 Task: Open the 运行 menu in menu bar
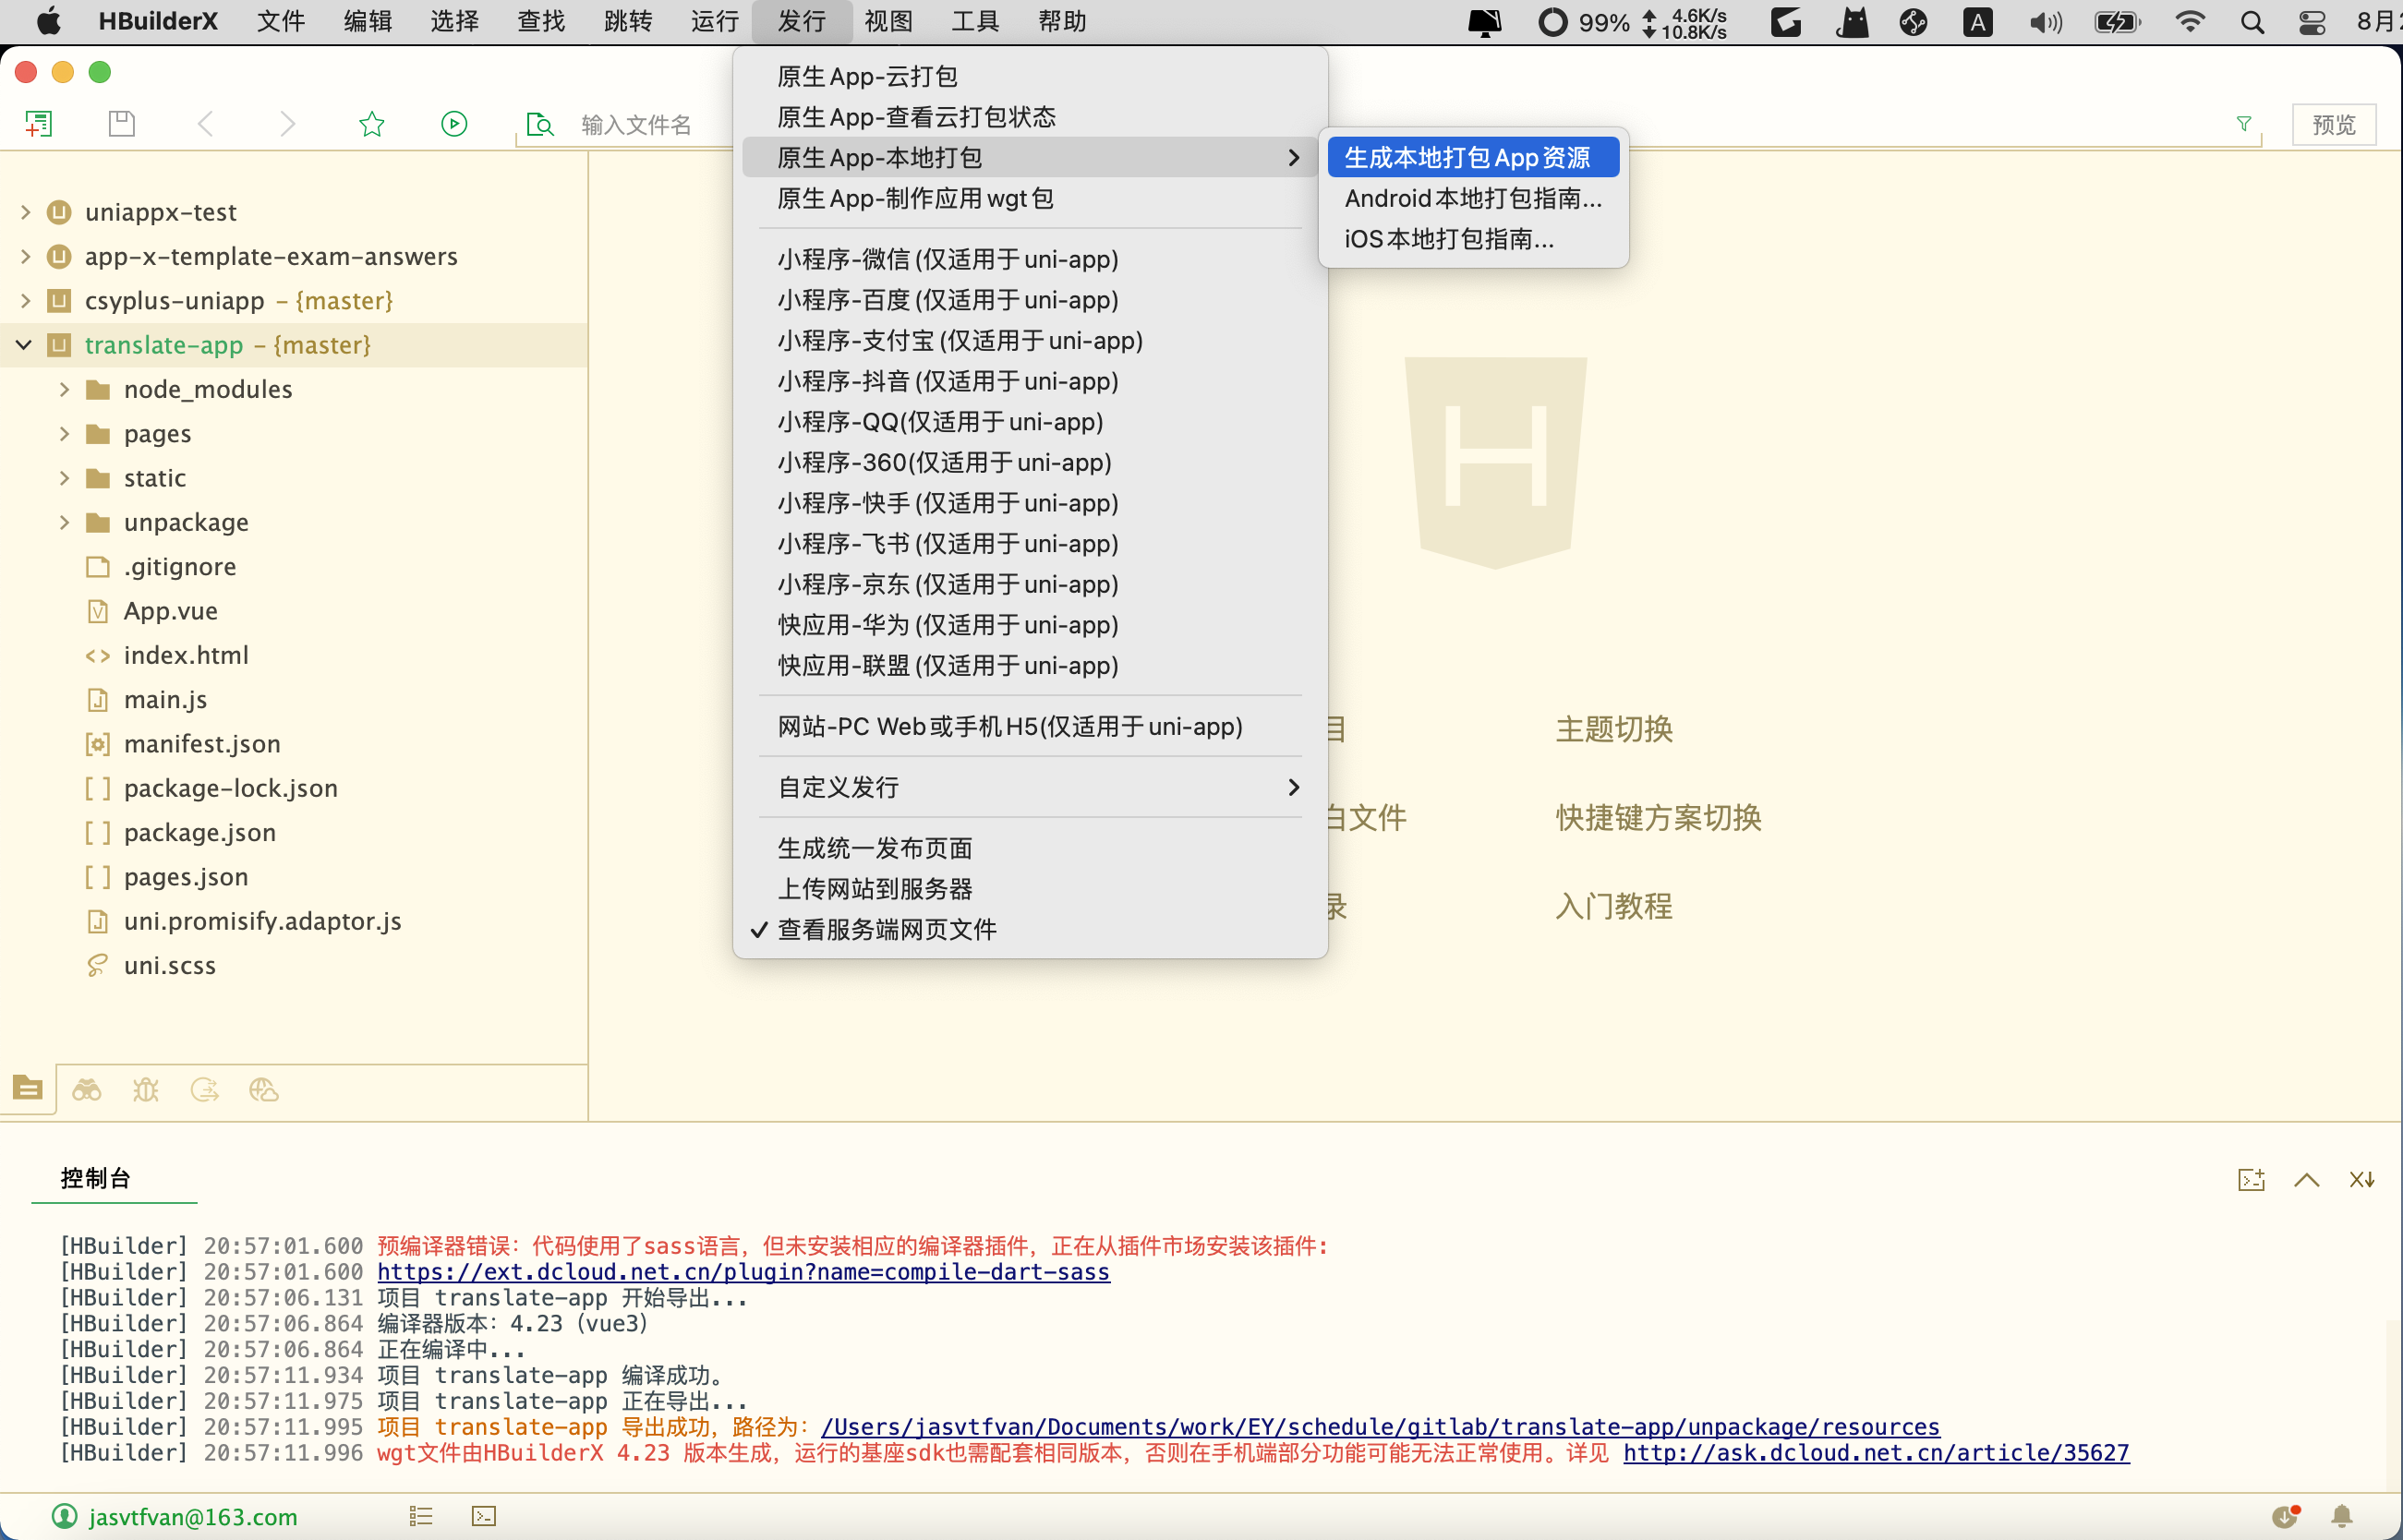[714, 21]
